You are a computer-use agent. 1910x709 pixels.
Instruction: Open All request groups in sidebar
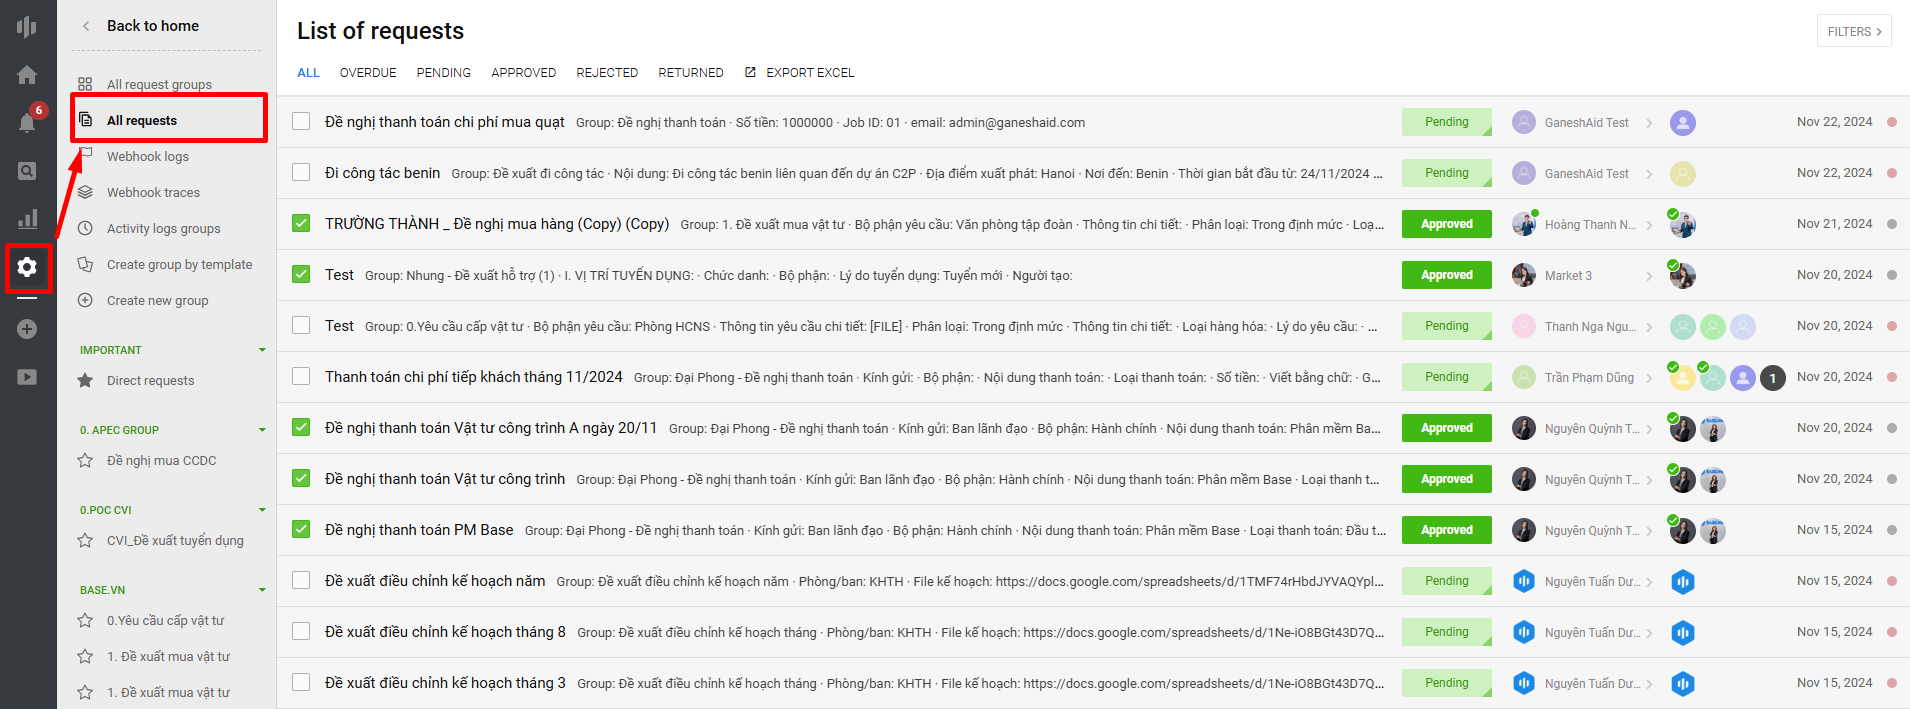(159, 84)
